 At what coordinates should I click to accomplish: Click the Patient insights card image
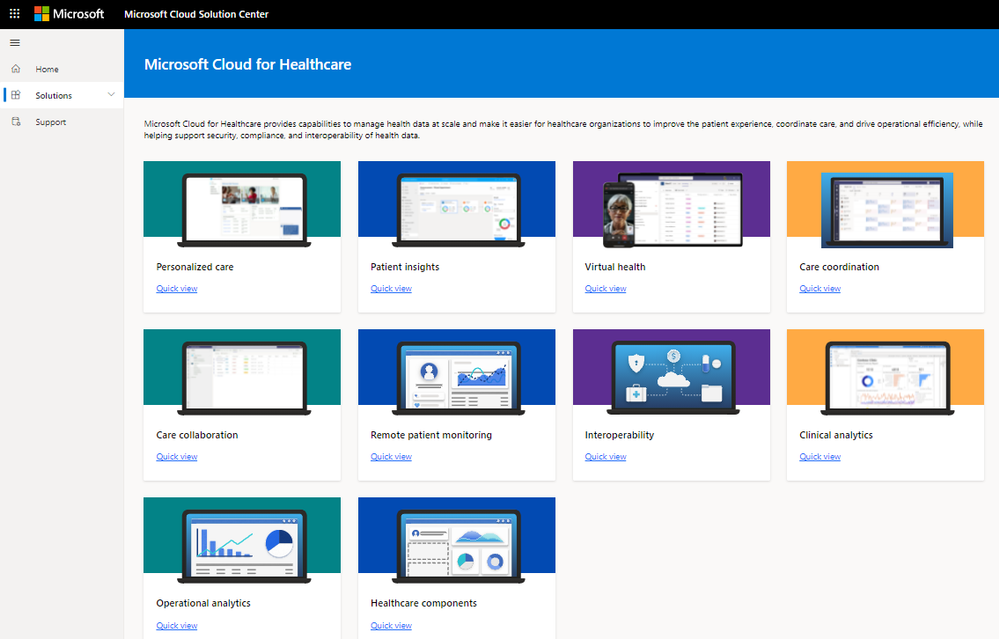pos(457,205)
